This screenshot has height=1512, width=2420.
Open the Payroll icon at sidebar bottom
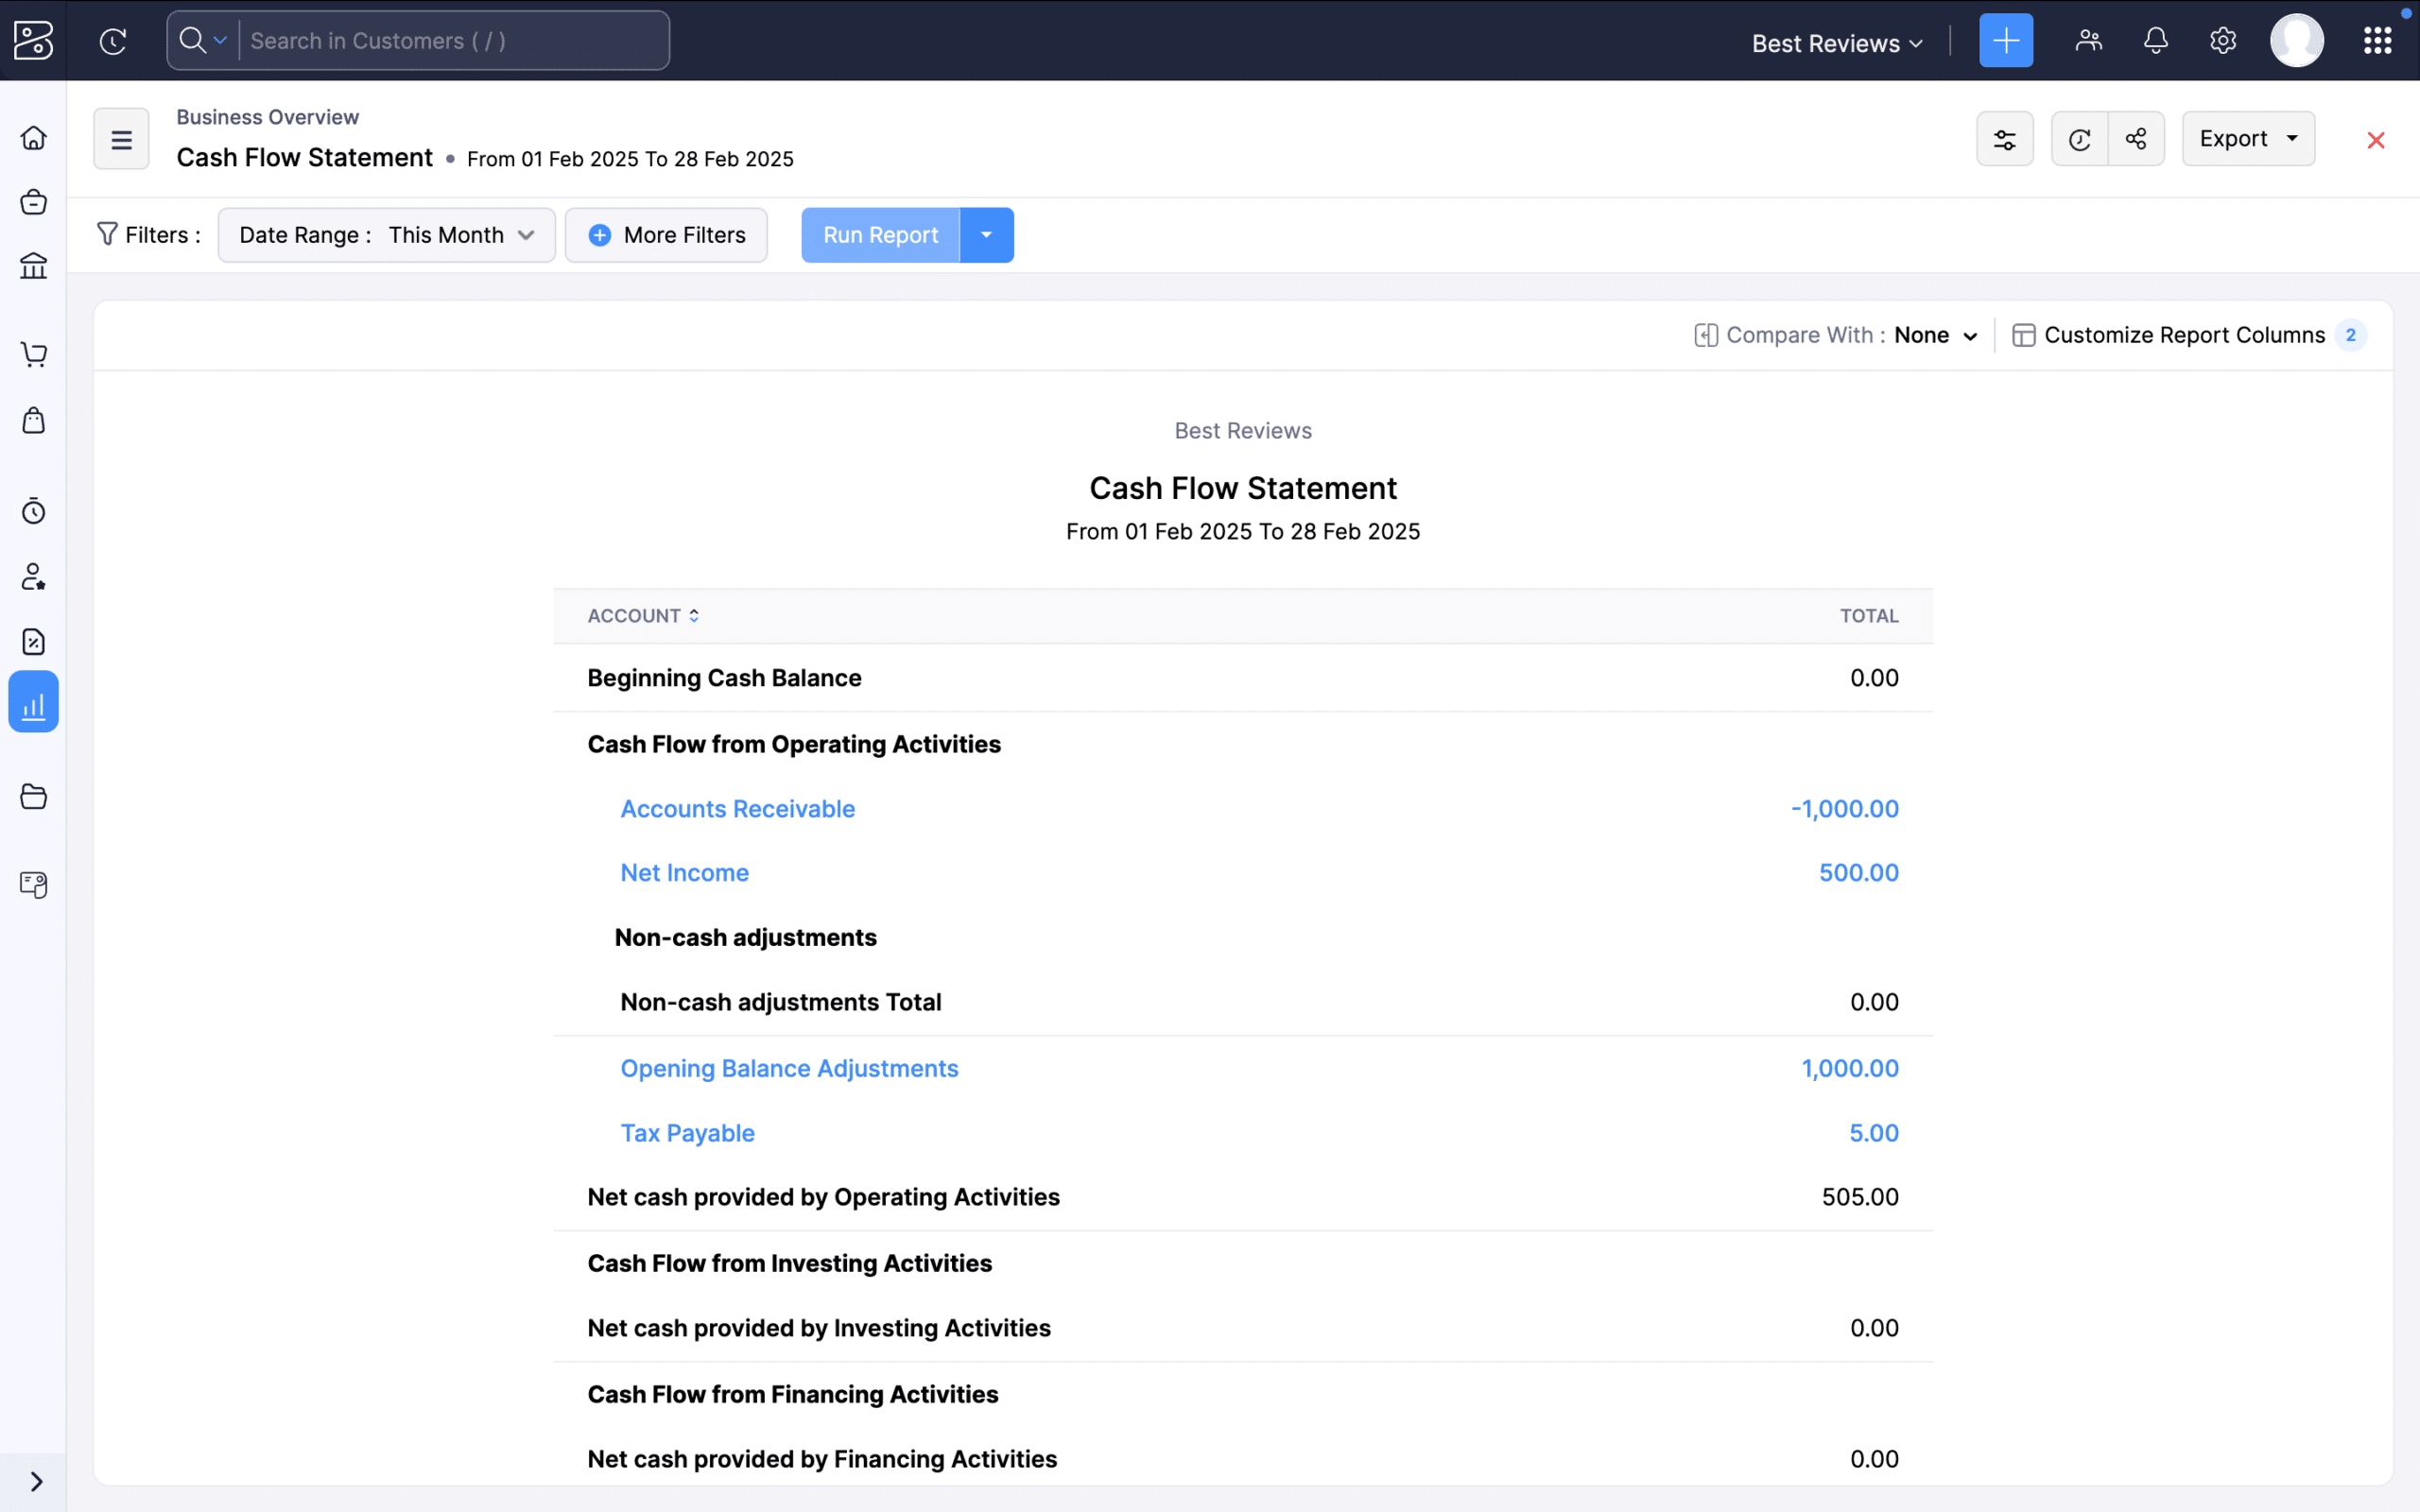[33, 885]
